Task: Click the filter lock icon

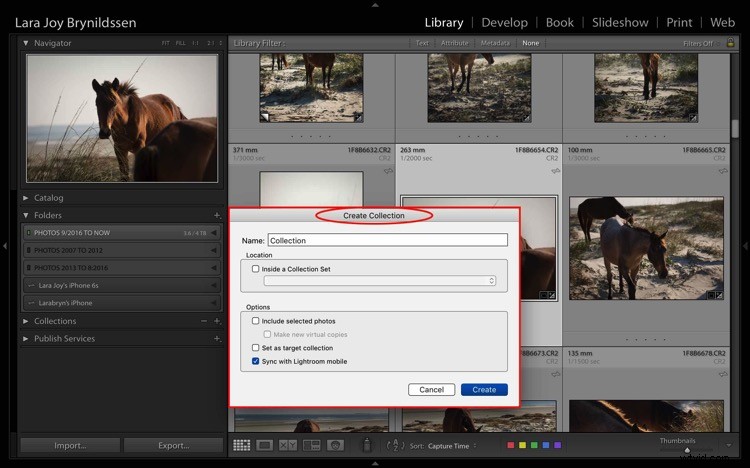Action: tap(730, 43)
